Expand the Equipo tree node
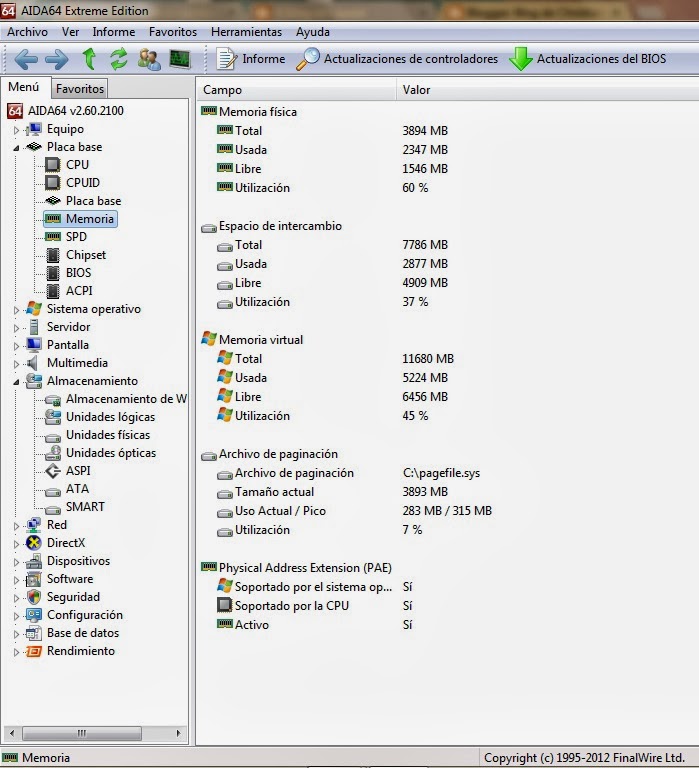This screenshot has width=699, height=768. [16, 130]
